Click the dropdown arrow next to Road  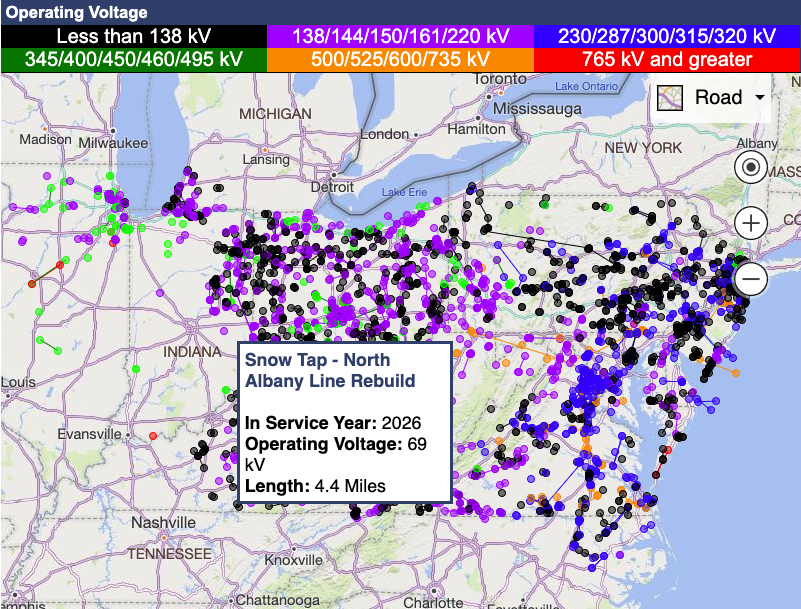[760, 97]
